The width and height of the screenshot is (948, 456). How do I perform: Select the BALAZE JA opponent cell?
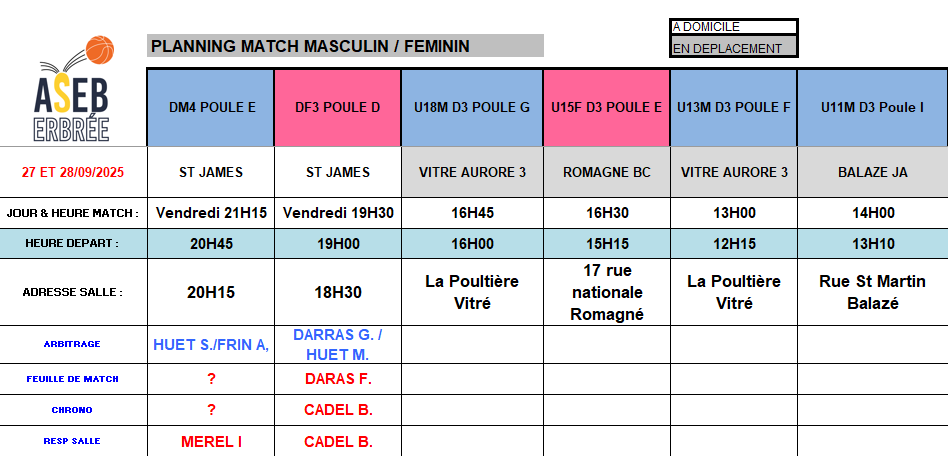point(872,172)
